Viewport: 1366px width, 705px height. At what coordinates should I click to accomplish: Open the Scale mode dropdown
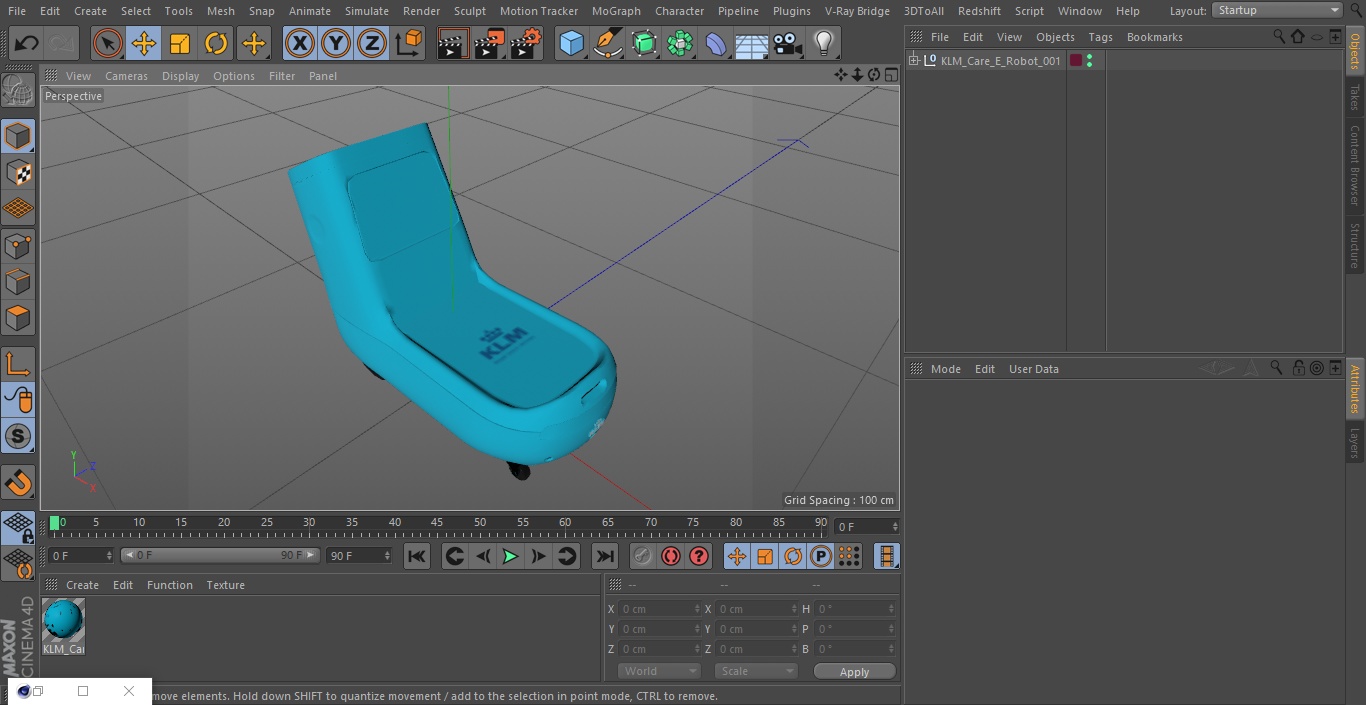[x=756, y=671]
